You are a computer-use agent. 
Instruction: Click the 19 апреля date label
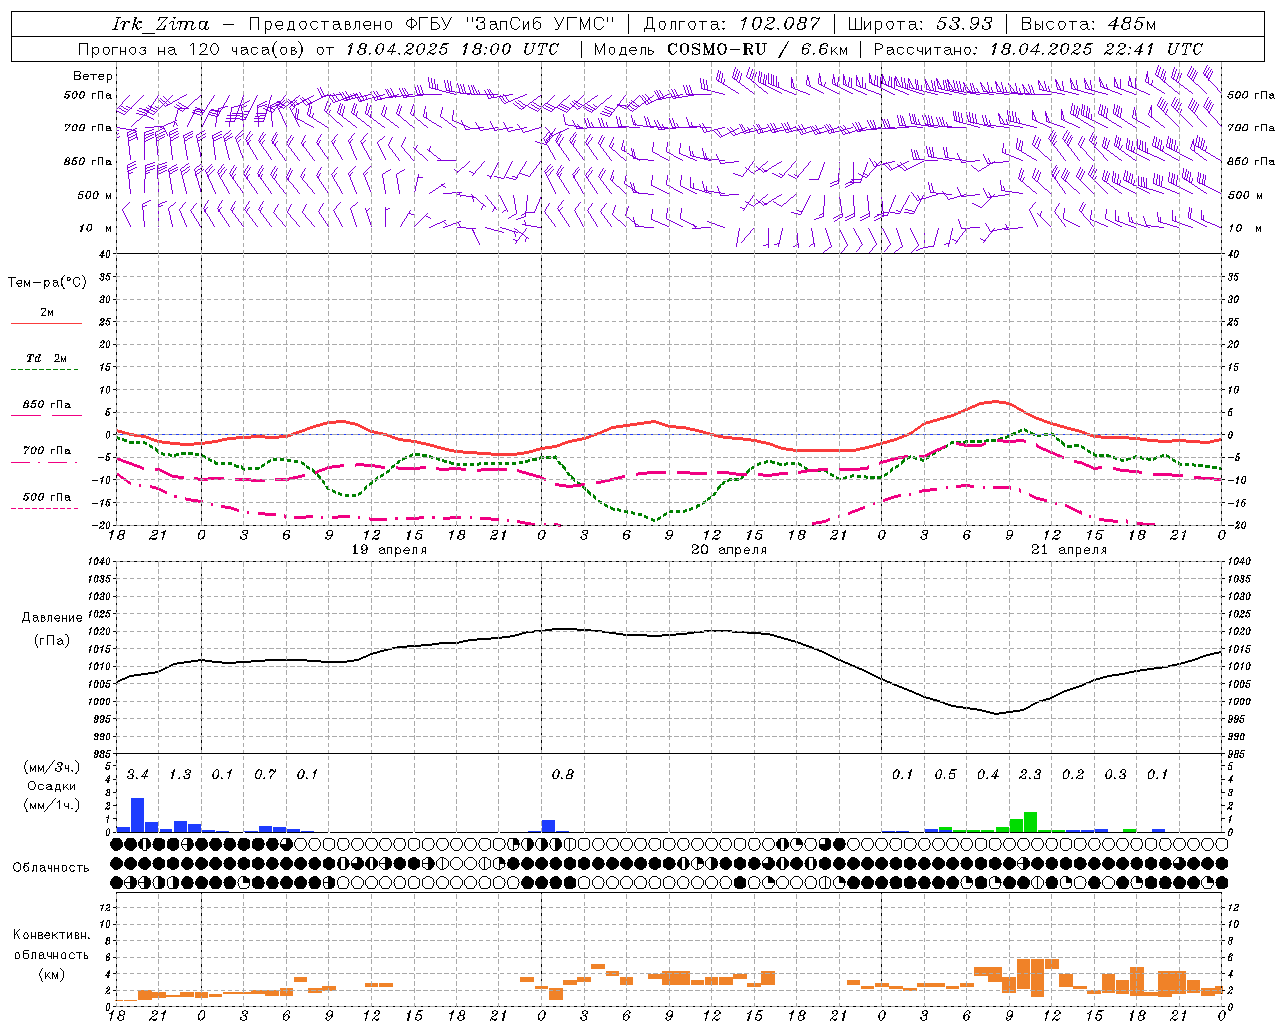click(x=389, y=550)
